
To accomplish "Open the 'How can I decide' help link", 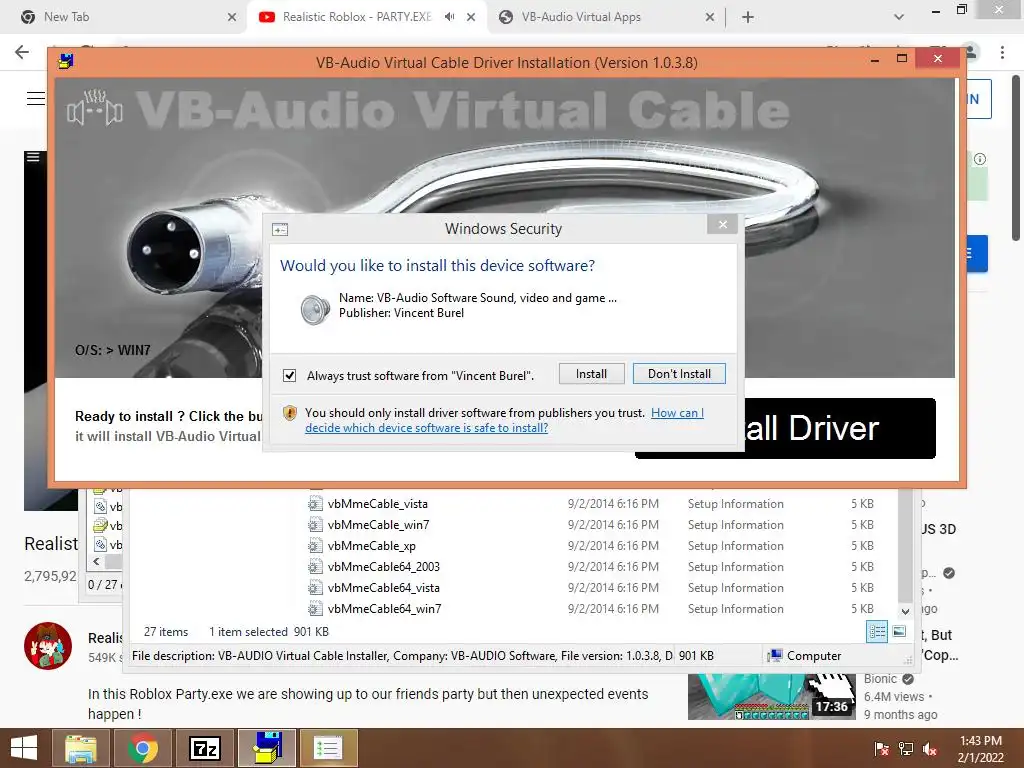I will tap(504, 420).
